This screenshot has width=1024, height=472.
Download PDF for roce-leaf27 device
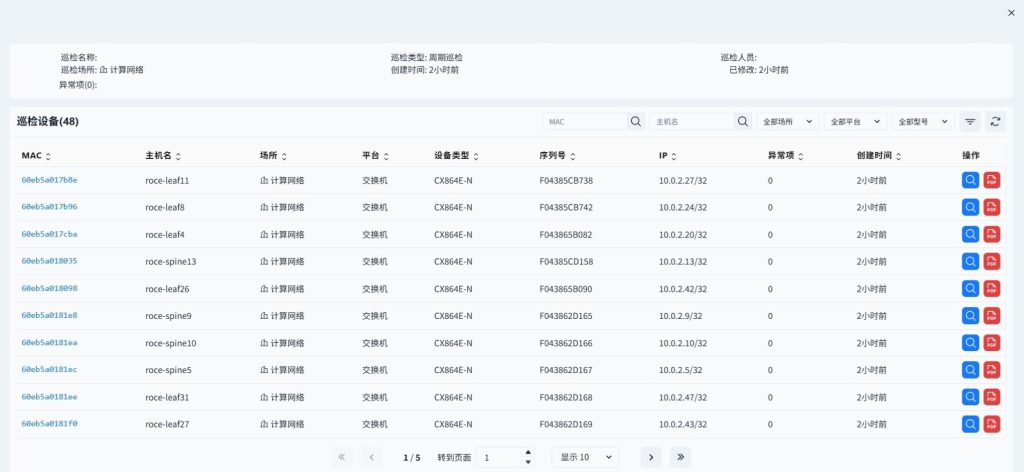pyautogui.click(x=991, y=424)
